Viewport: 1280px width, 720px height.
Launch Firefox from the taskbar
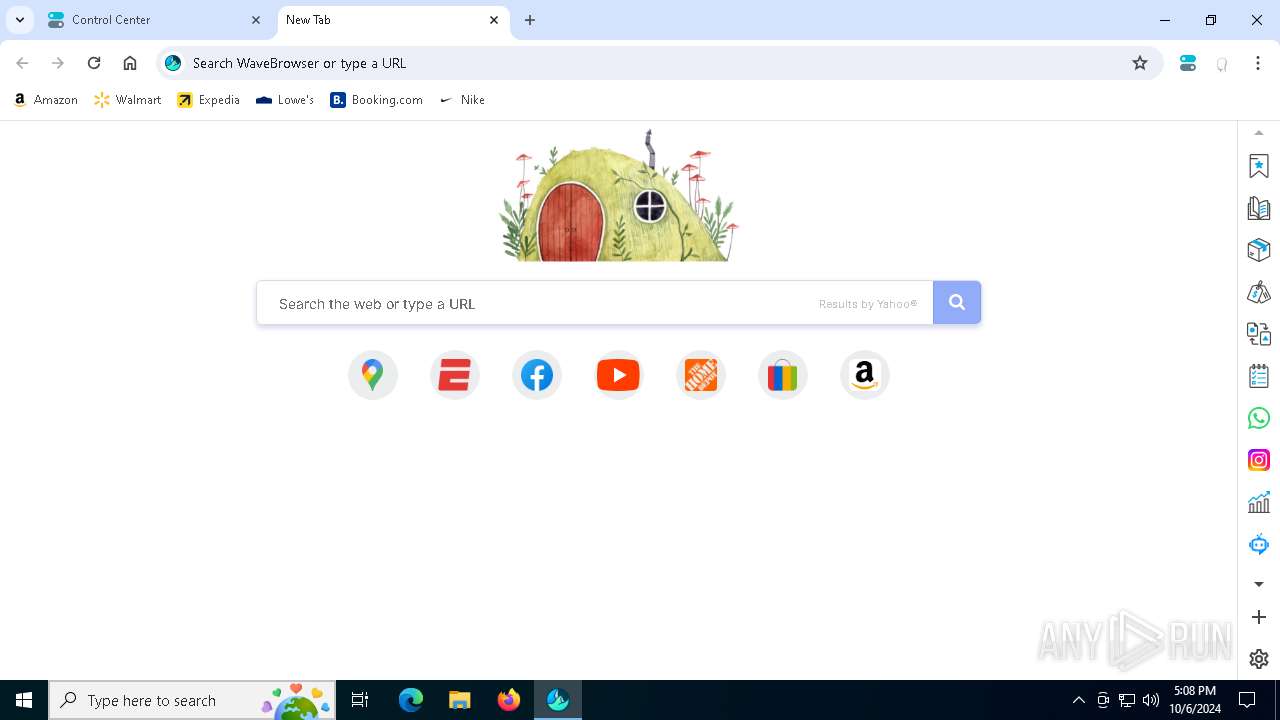tap(509, 700)
